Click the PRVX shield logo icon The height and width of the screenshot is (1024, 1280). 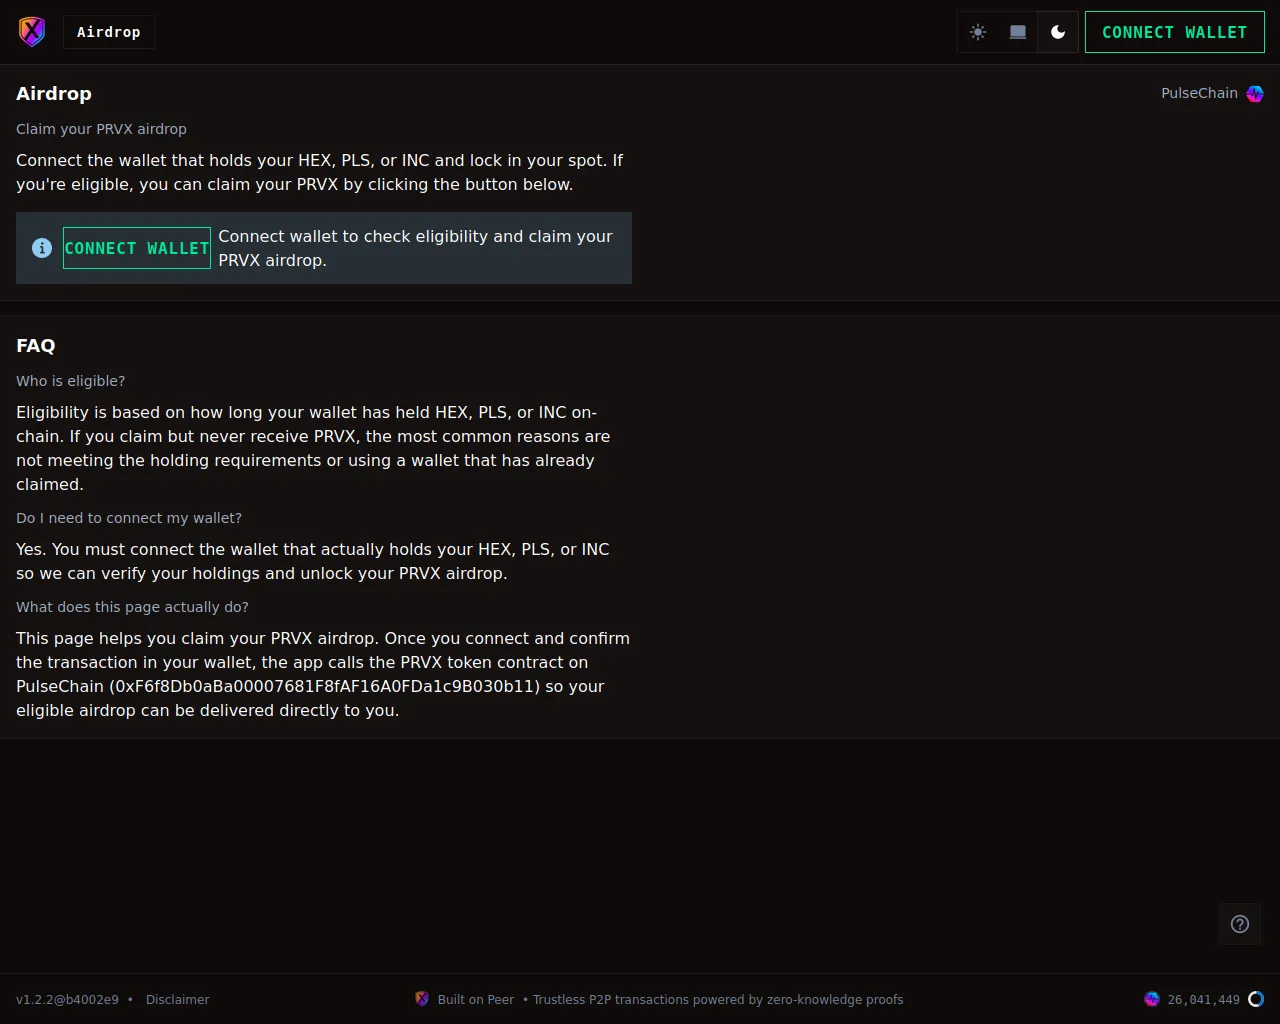[32, 32]
